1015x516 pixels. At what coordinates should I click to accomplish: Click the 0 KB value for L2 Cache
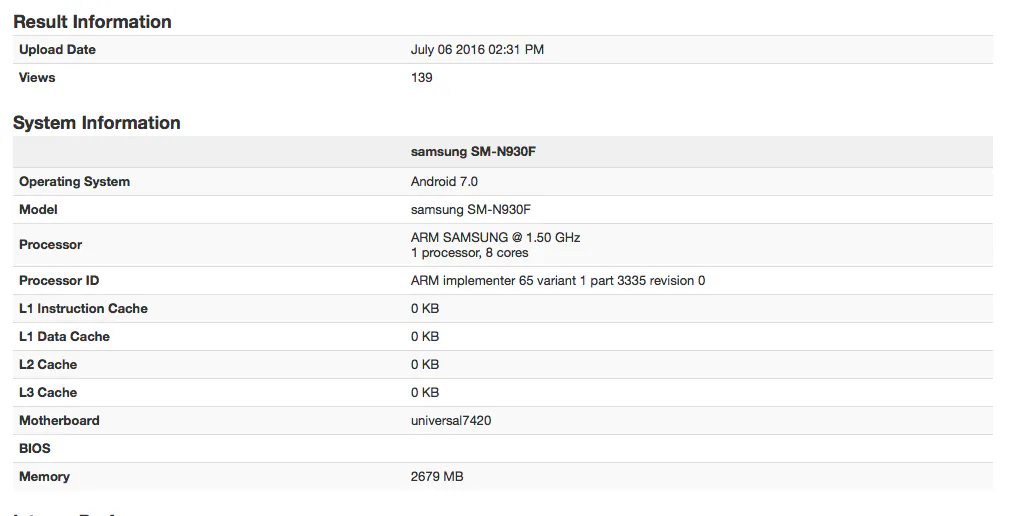(425, 364)
